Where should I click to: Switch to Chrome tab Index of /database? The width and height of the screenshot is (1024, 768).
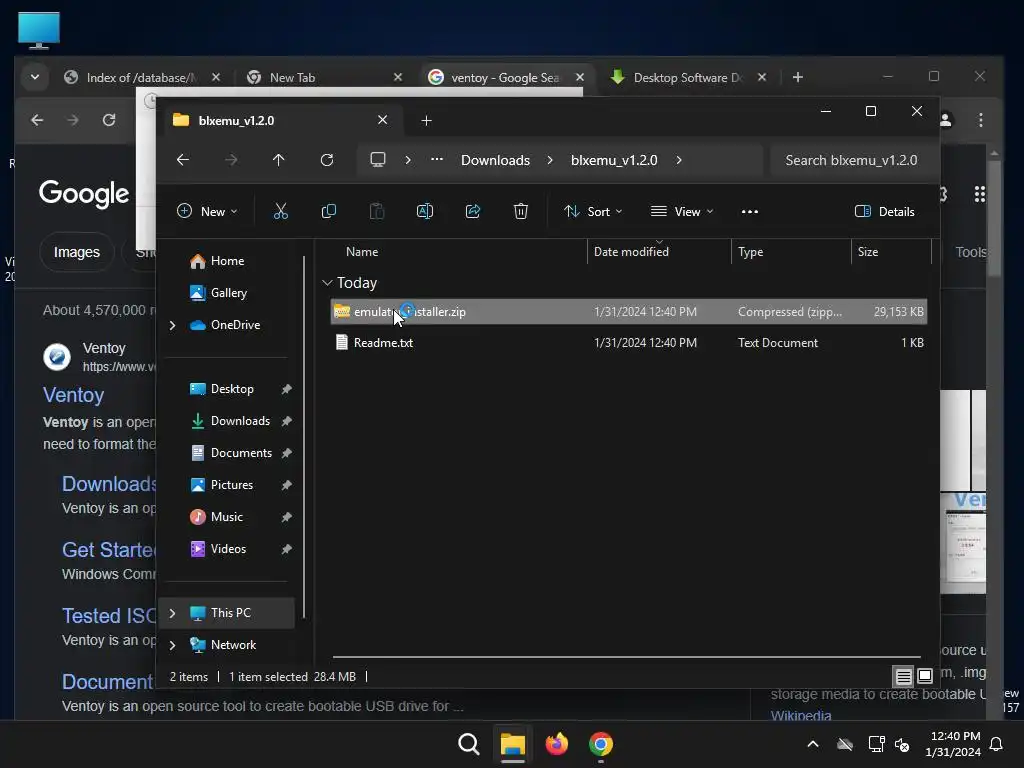point(142,77)
